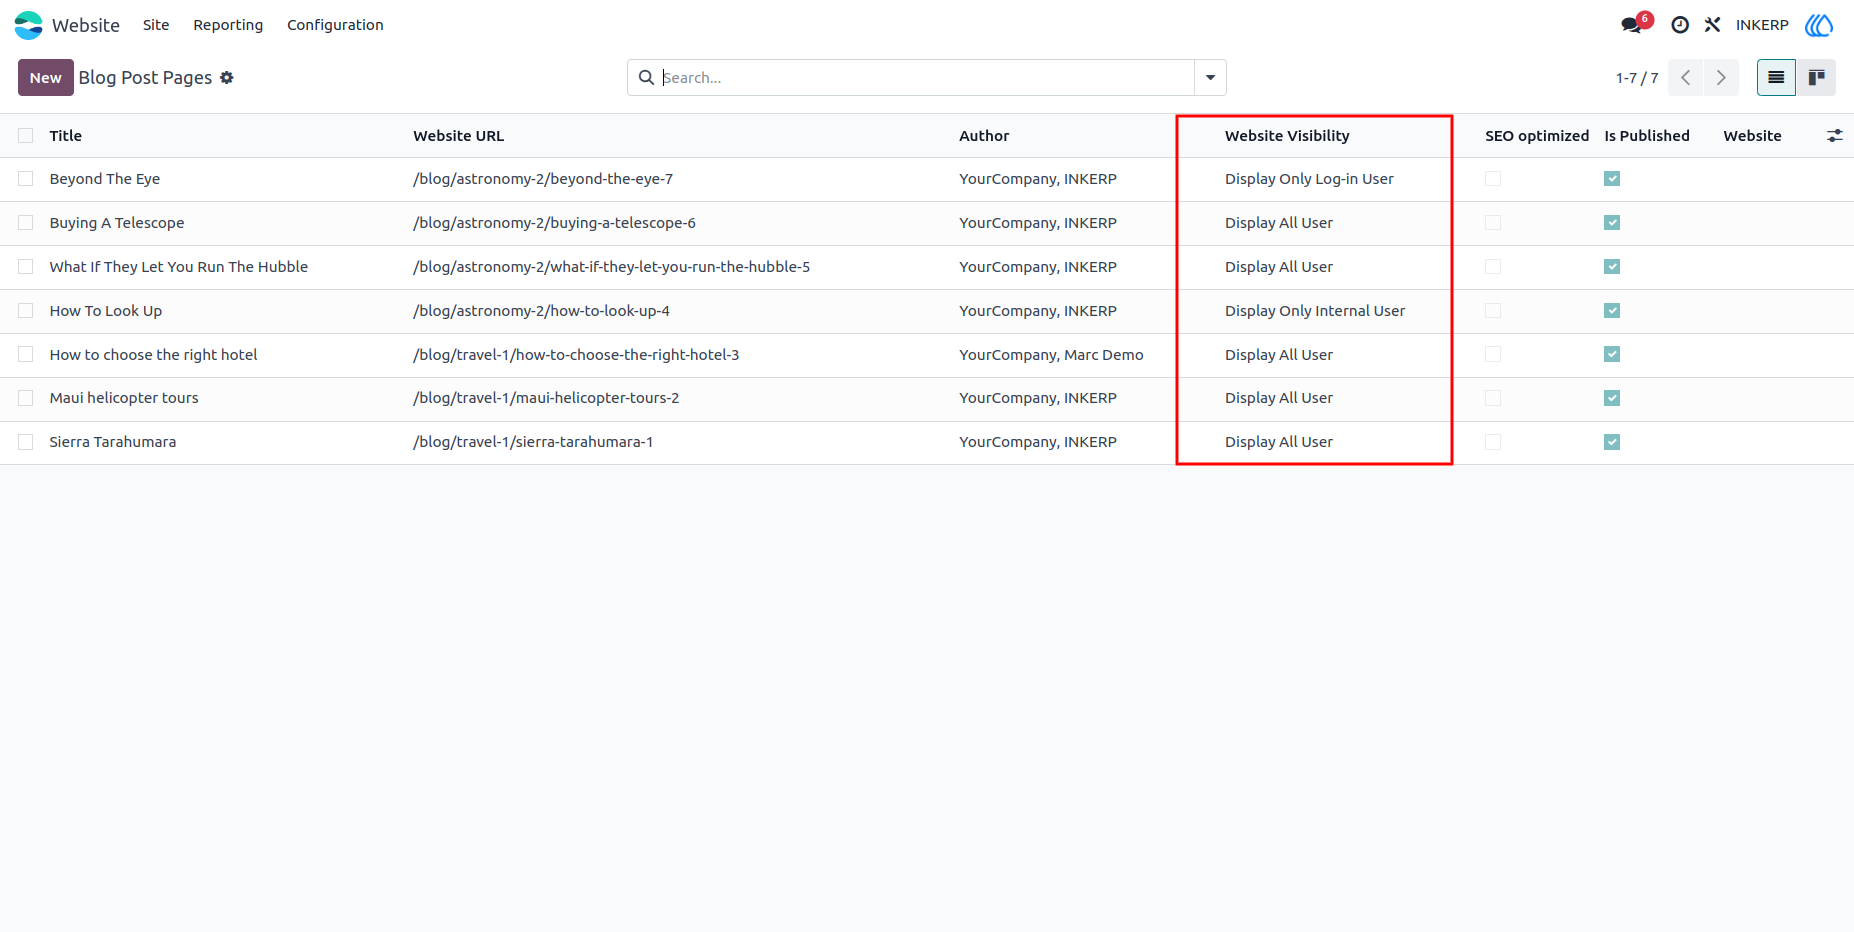Click Display Only Log-in User cell

coord(1309,179)
